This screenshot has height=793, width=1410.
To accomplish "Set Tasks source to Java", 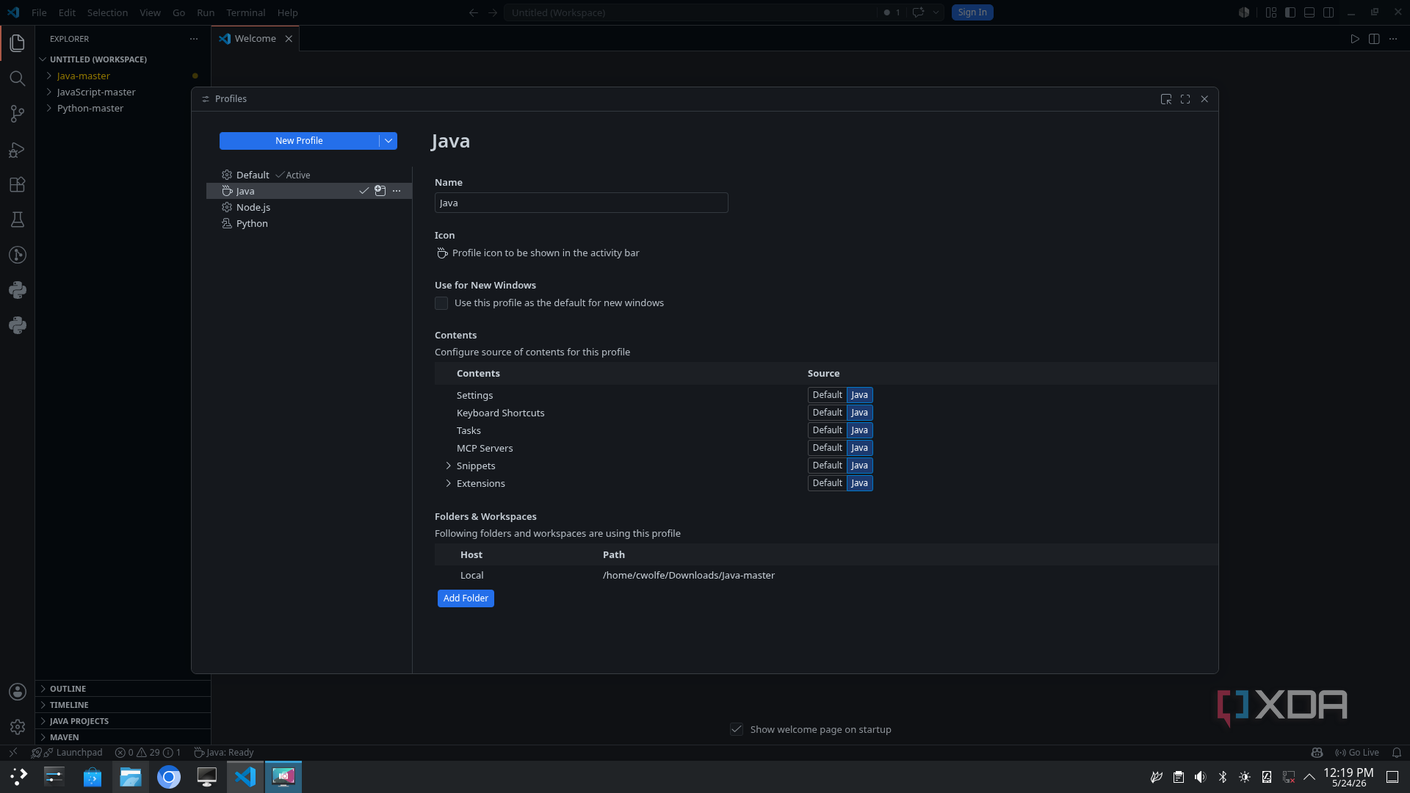I will click(x=860, y=430).
